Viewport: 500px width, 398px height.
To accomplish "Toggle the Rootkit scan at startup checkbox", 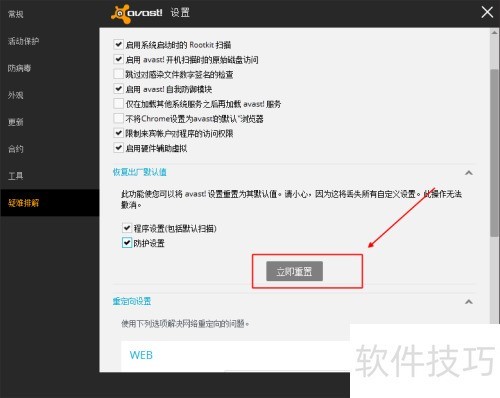I will (x=118, y=44).
